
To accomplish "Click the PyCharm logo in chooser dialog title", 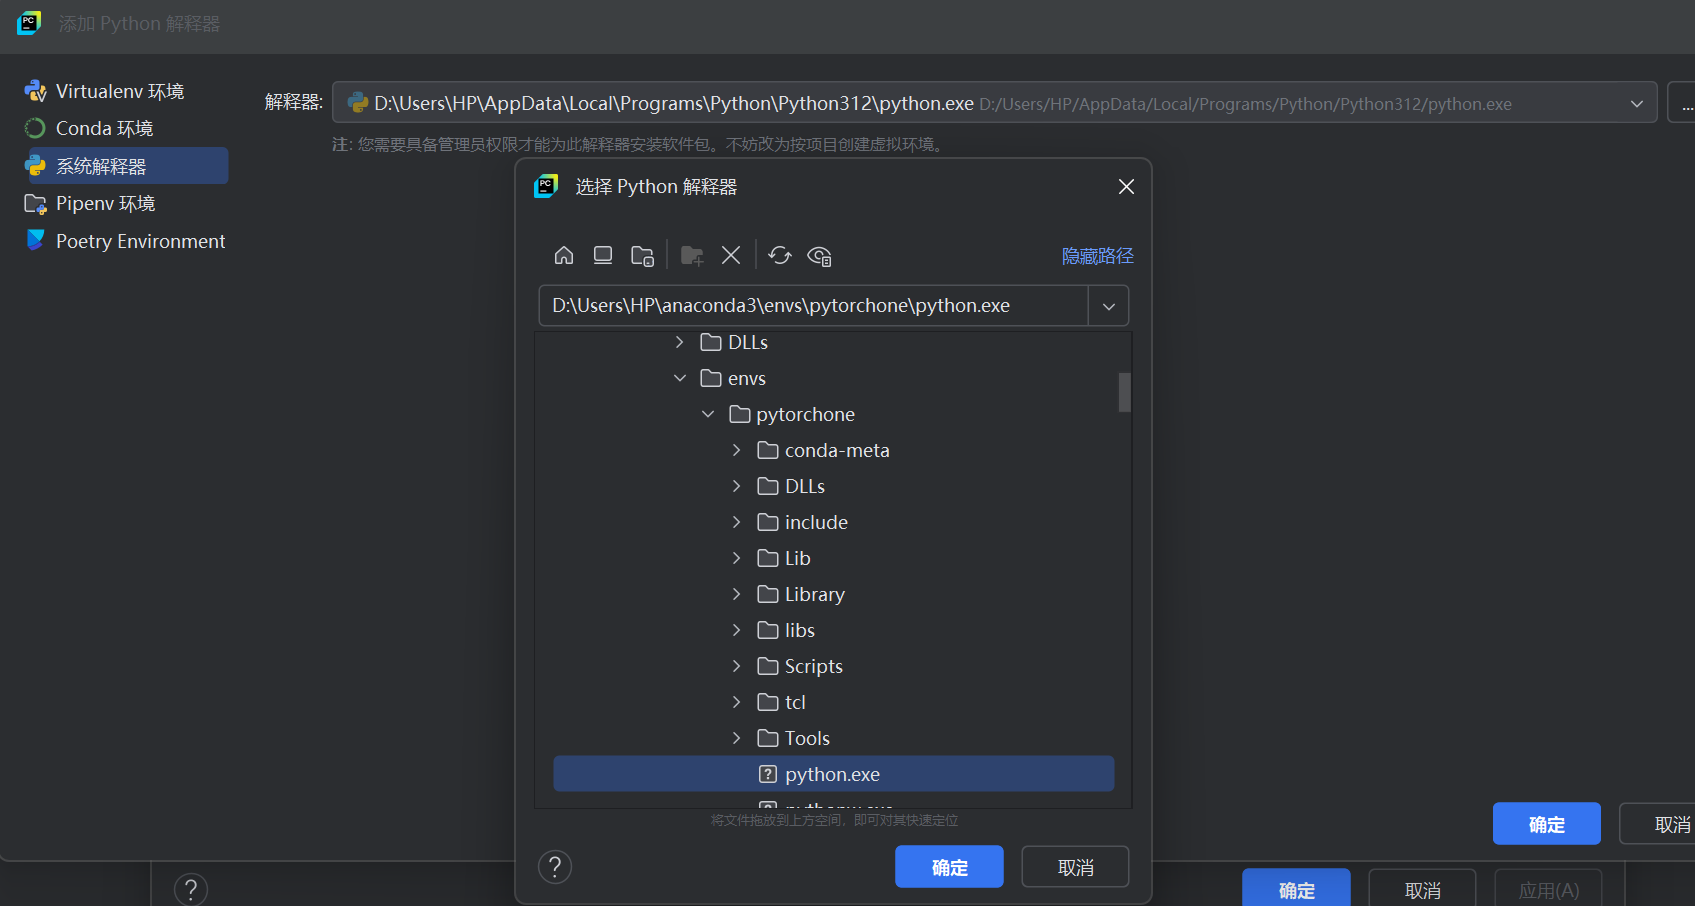I will pos(546,186).
